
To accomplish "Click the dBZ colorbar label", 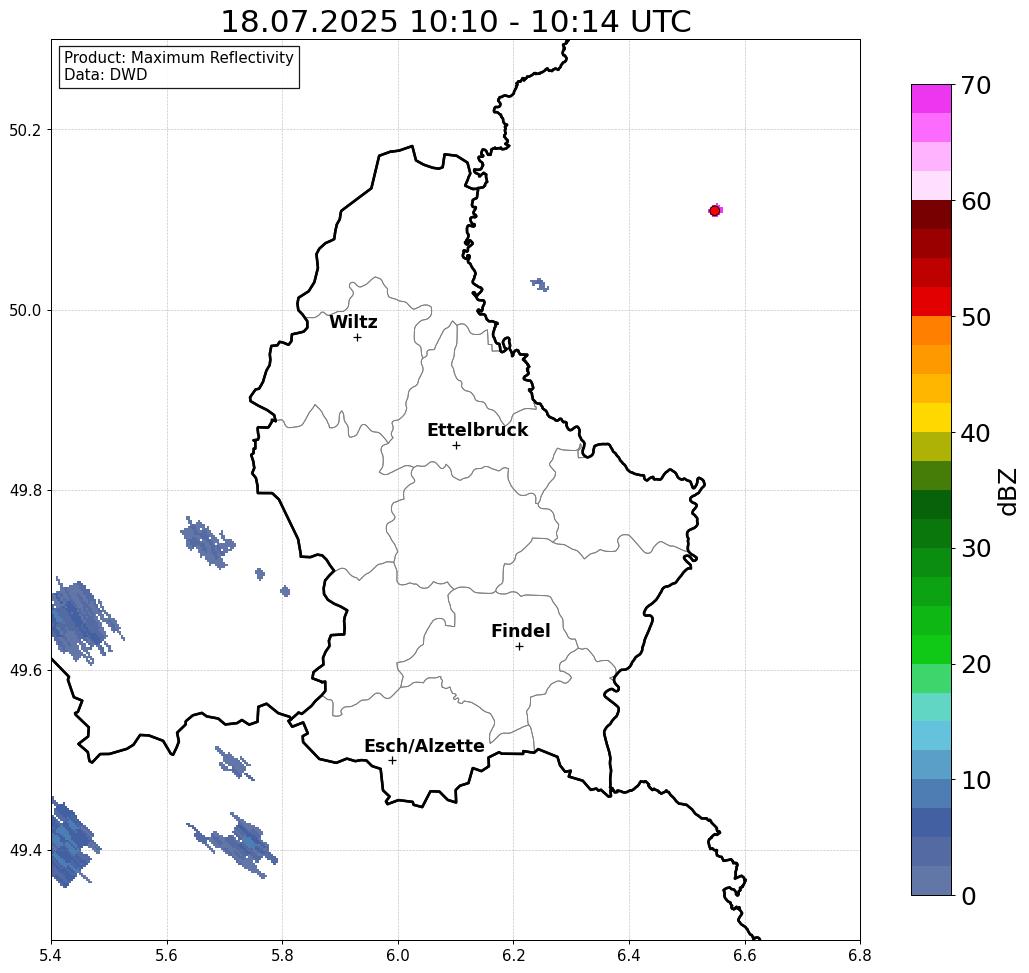I will [x=1007, y=491].
